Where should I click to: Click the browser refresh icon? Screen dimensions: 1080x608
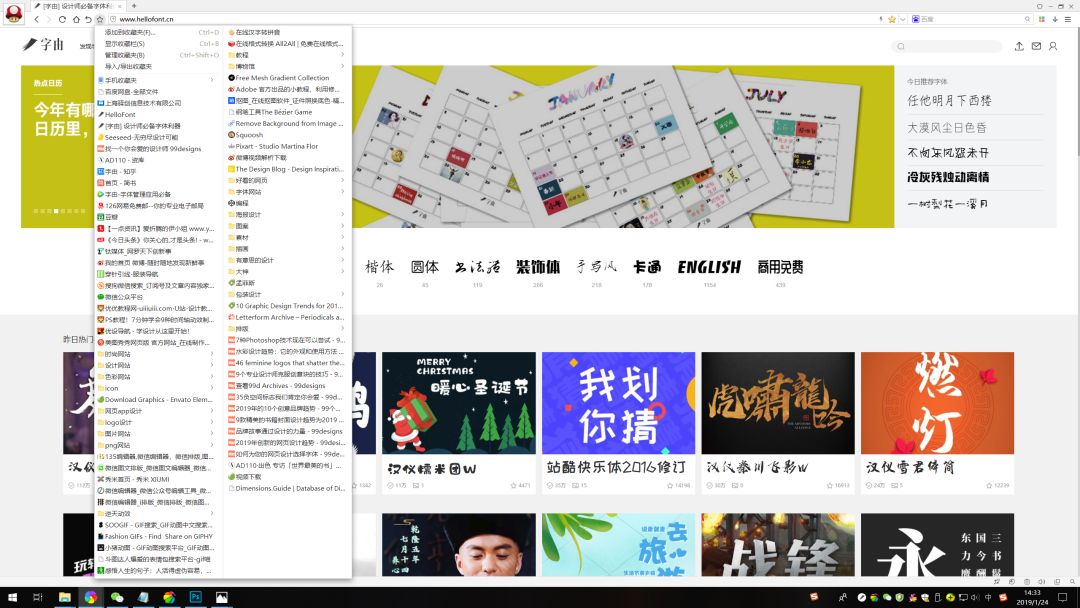click(x=62, y=19)
